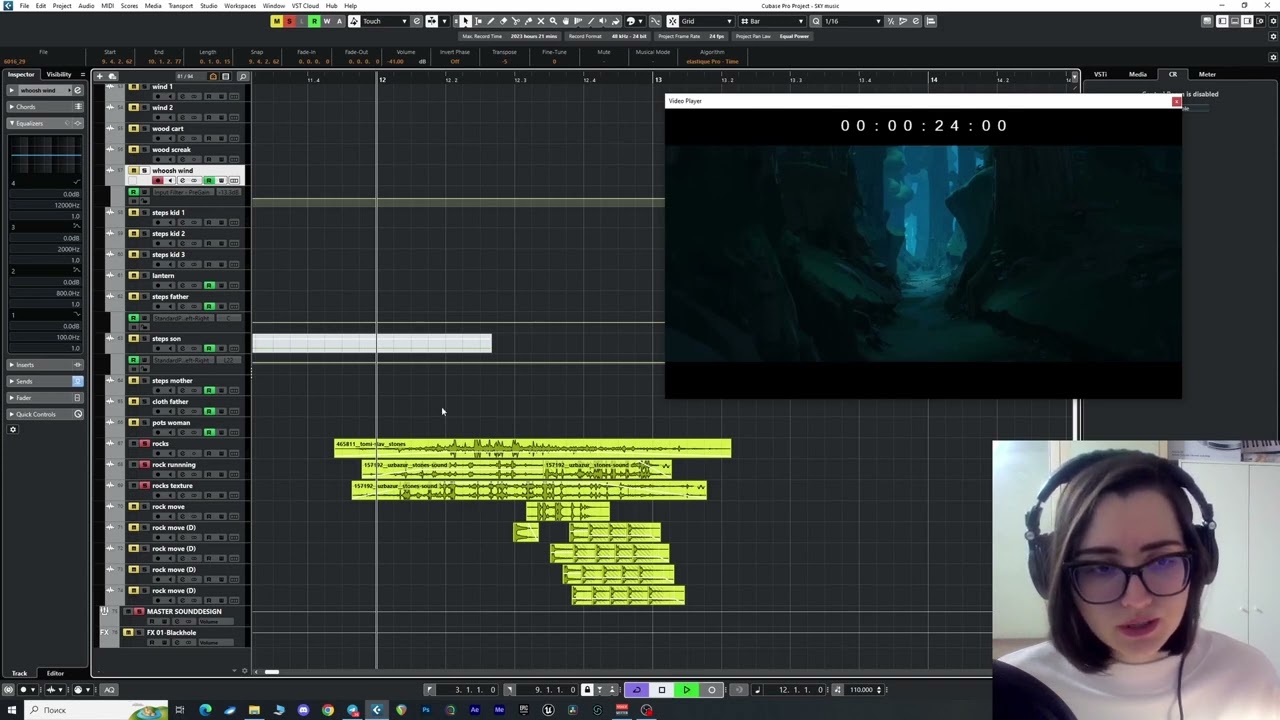The width and height of the screenshot is (1280, 720).
Task: Expand the Quick Controls section
Action: coord(44,414)
